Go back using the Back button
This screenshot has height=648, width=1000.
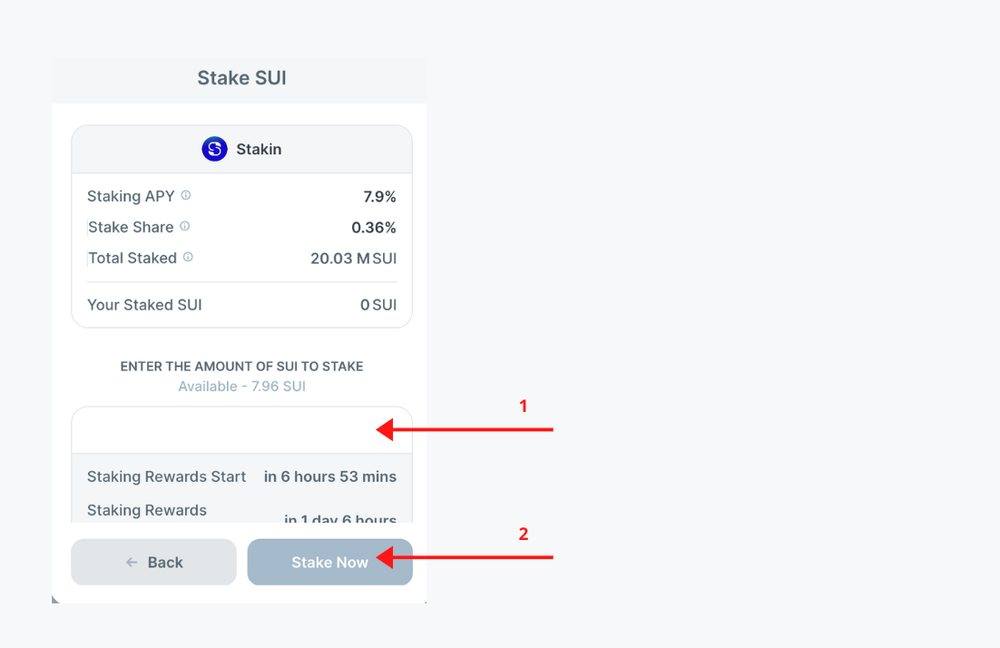point(153,562)
